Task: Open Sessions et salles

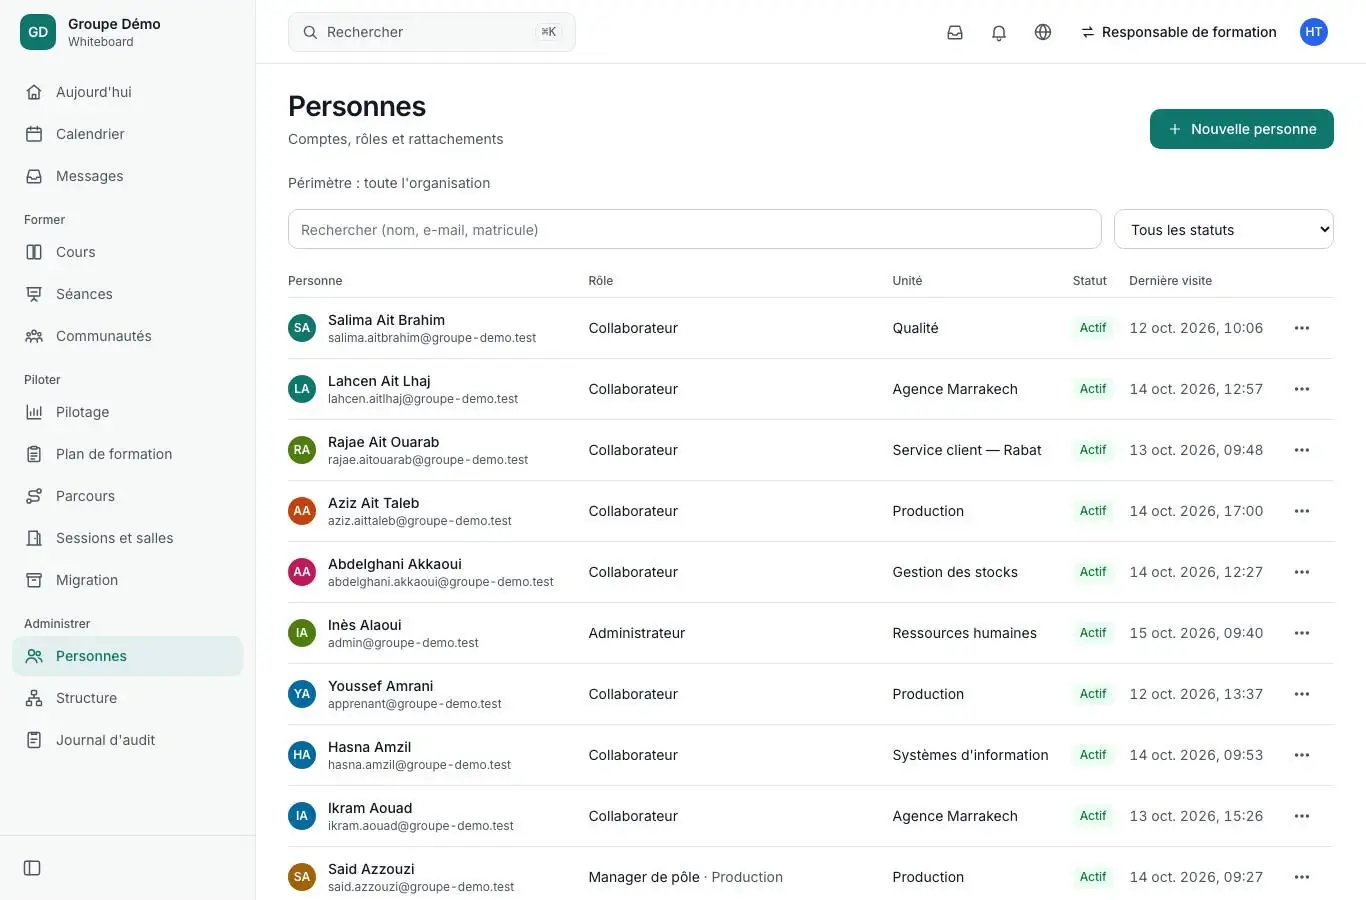Action: click(128, 538)
